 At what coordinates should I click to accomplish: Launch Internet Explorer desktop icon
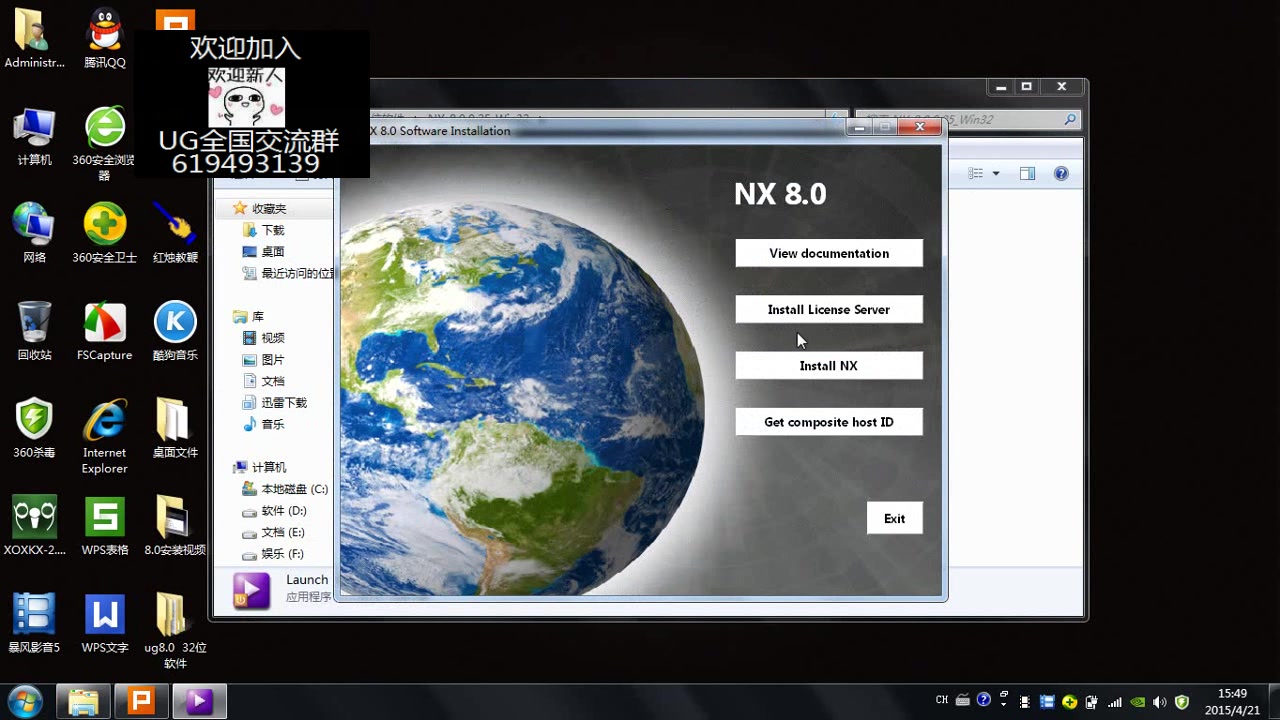click(x=105, y=436)
